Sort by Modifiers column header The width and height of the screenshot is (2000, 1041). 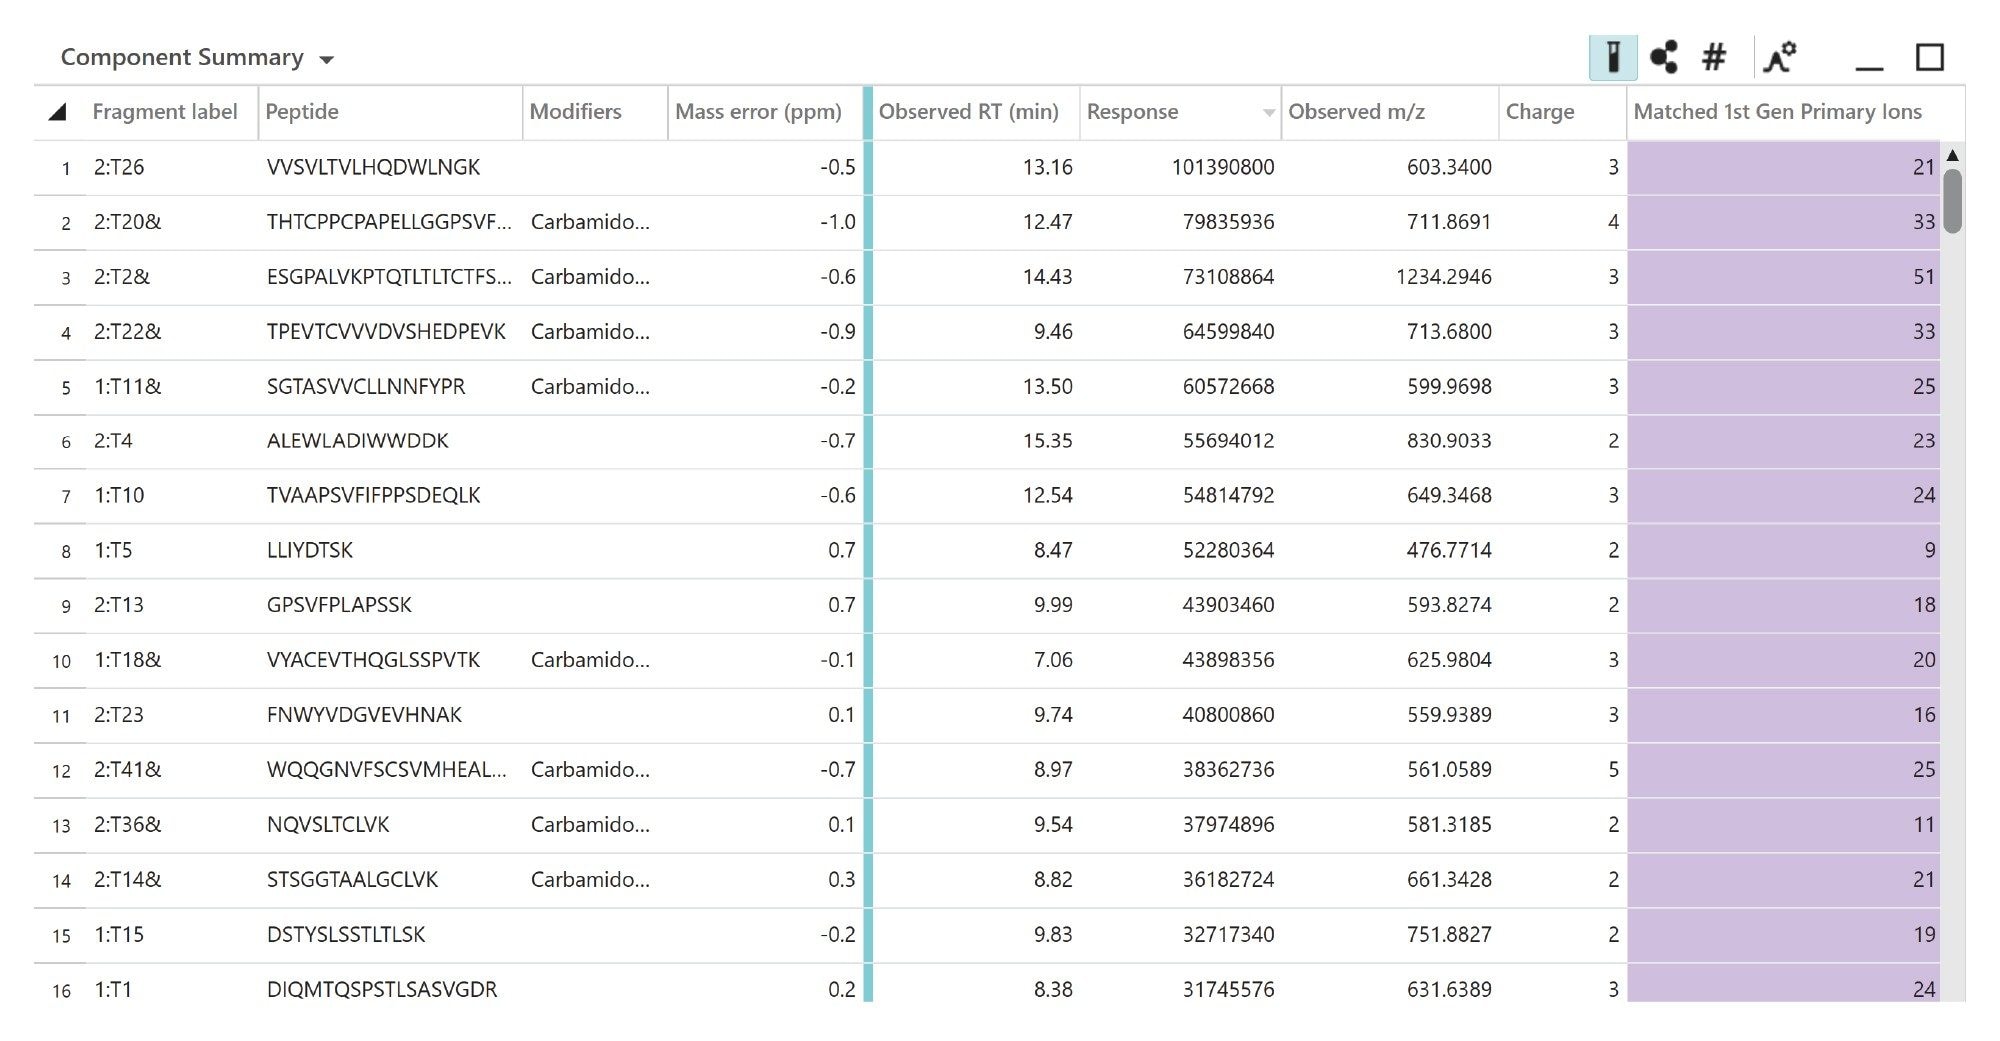coord(575,112)
